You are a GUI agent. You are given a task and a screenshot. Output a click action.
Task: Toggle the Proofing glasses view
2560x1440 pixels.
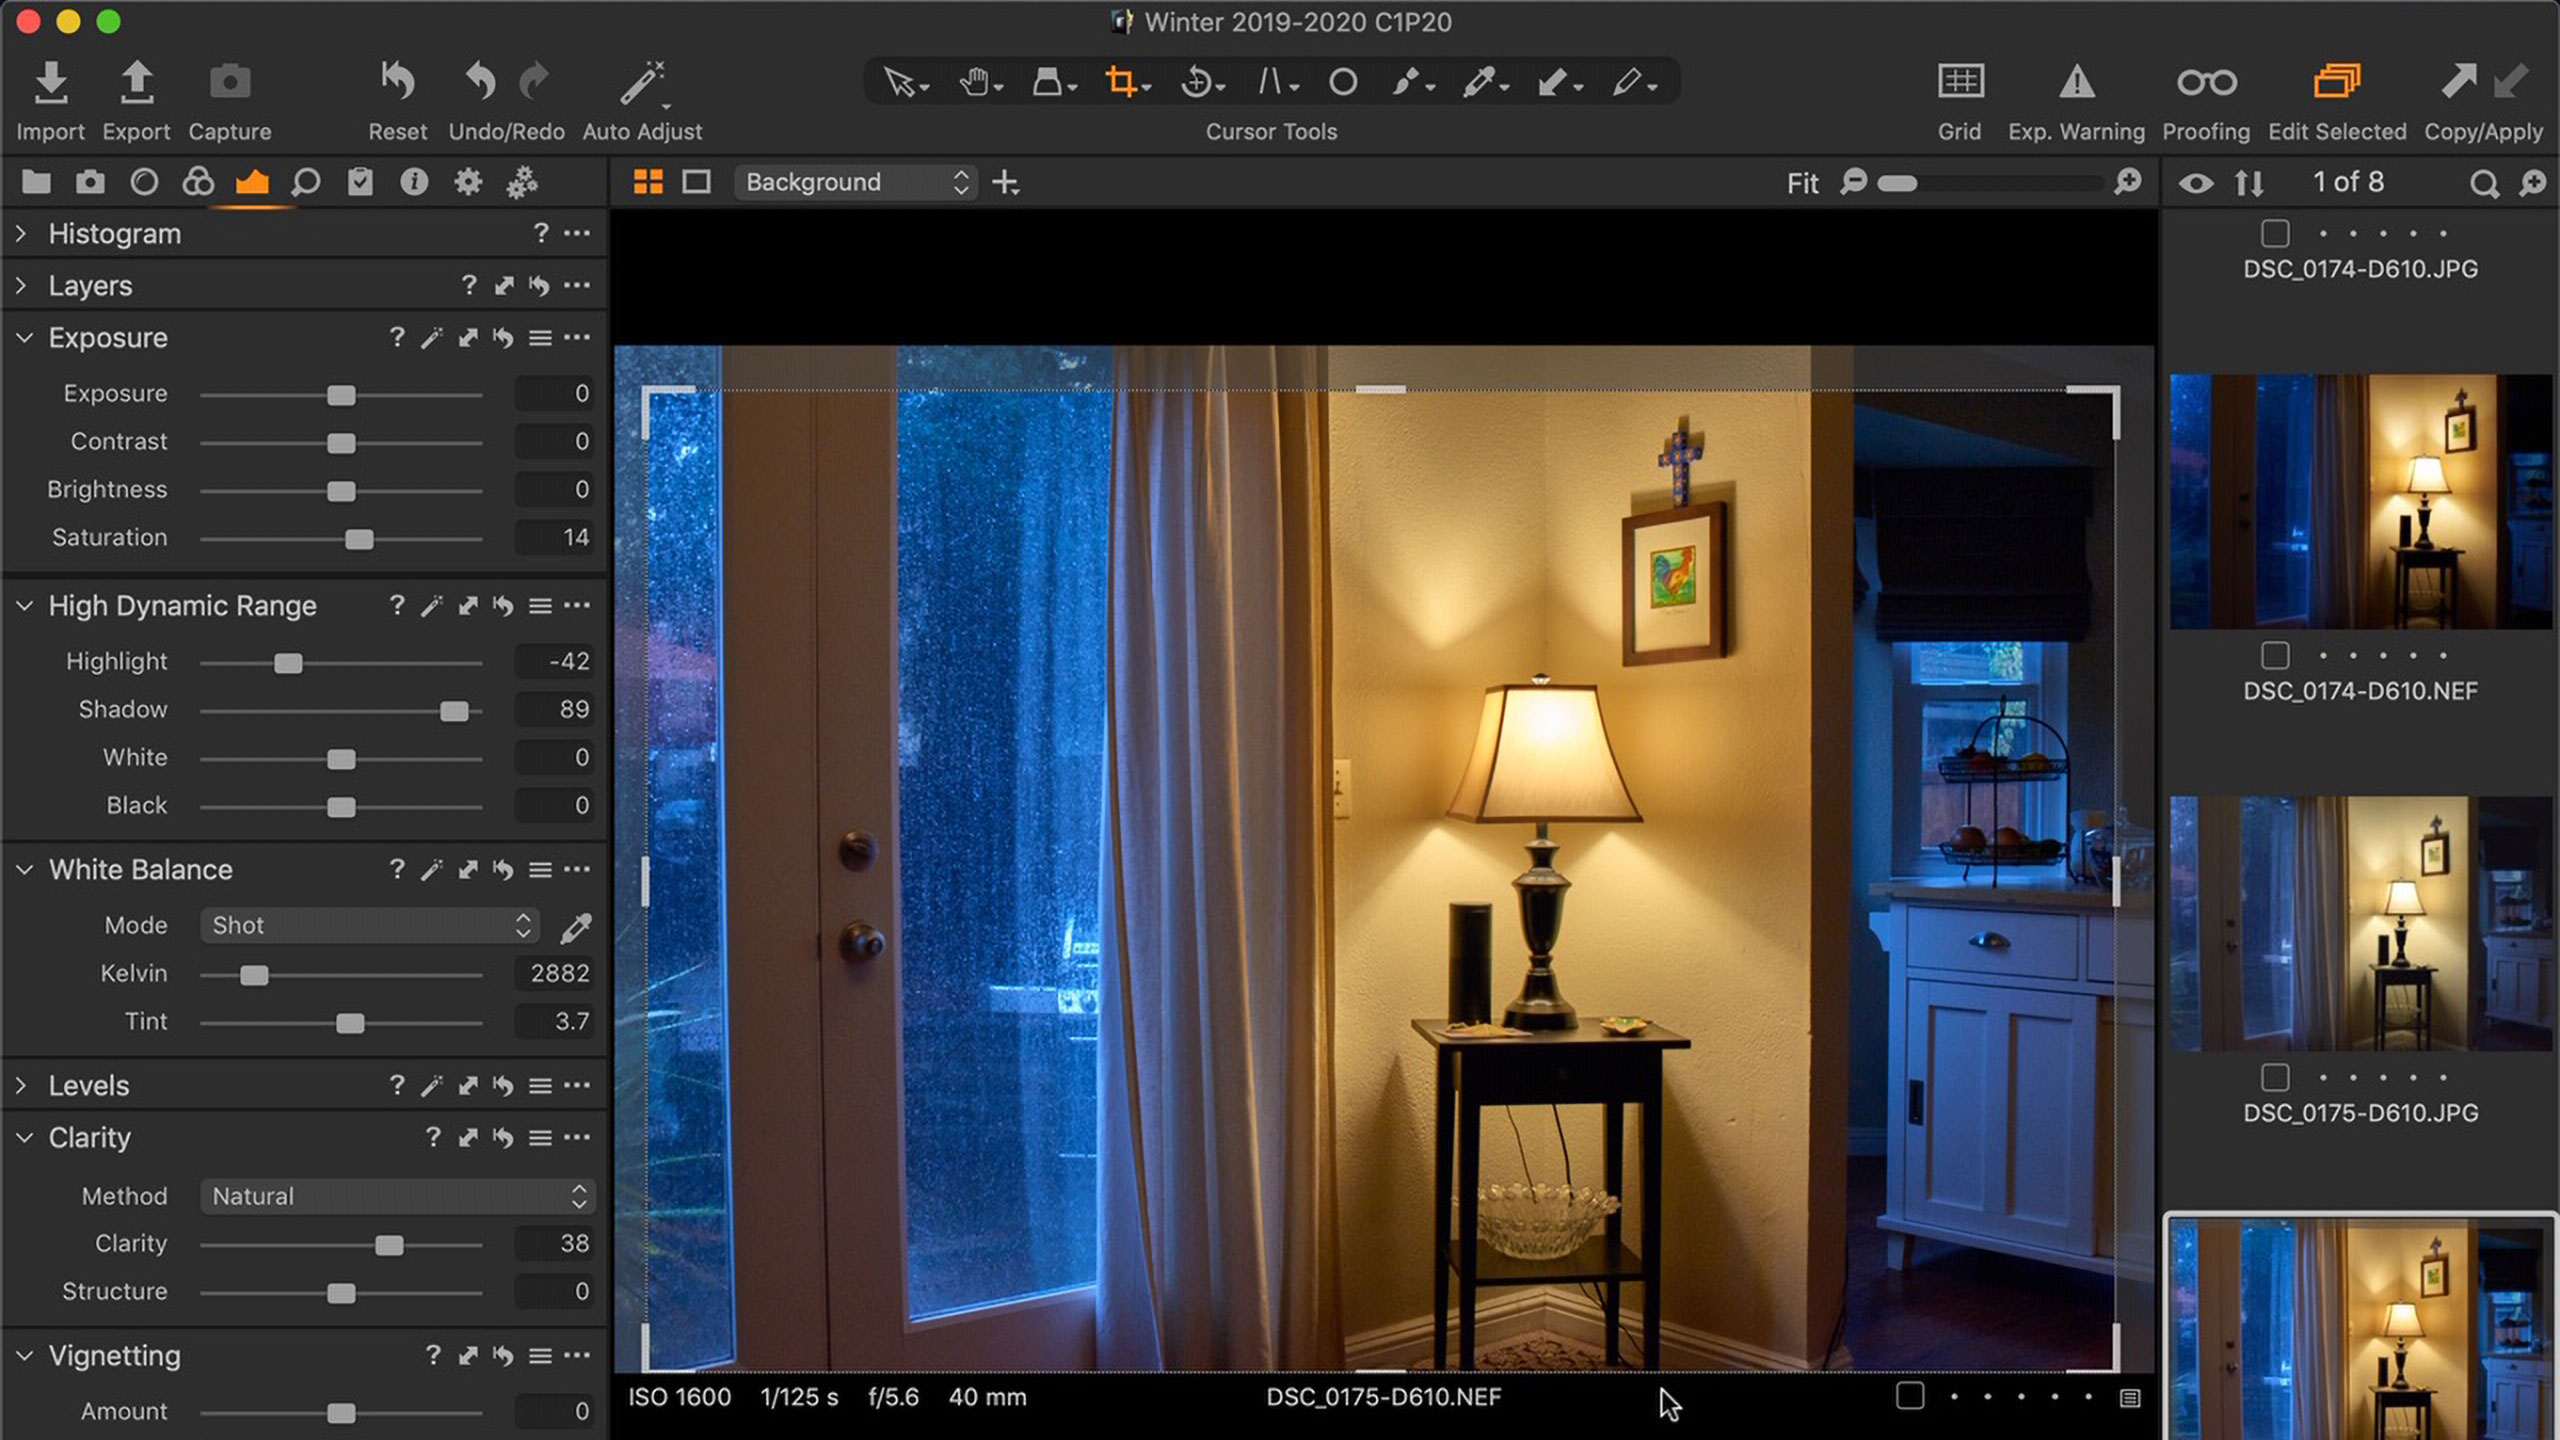2206,82
